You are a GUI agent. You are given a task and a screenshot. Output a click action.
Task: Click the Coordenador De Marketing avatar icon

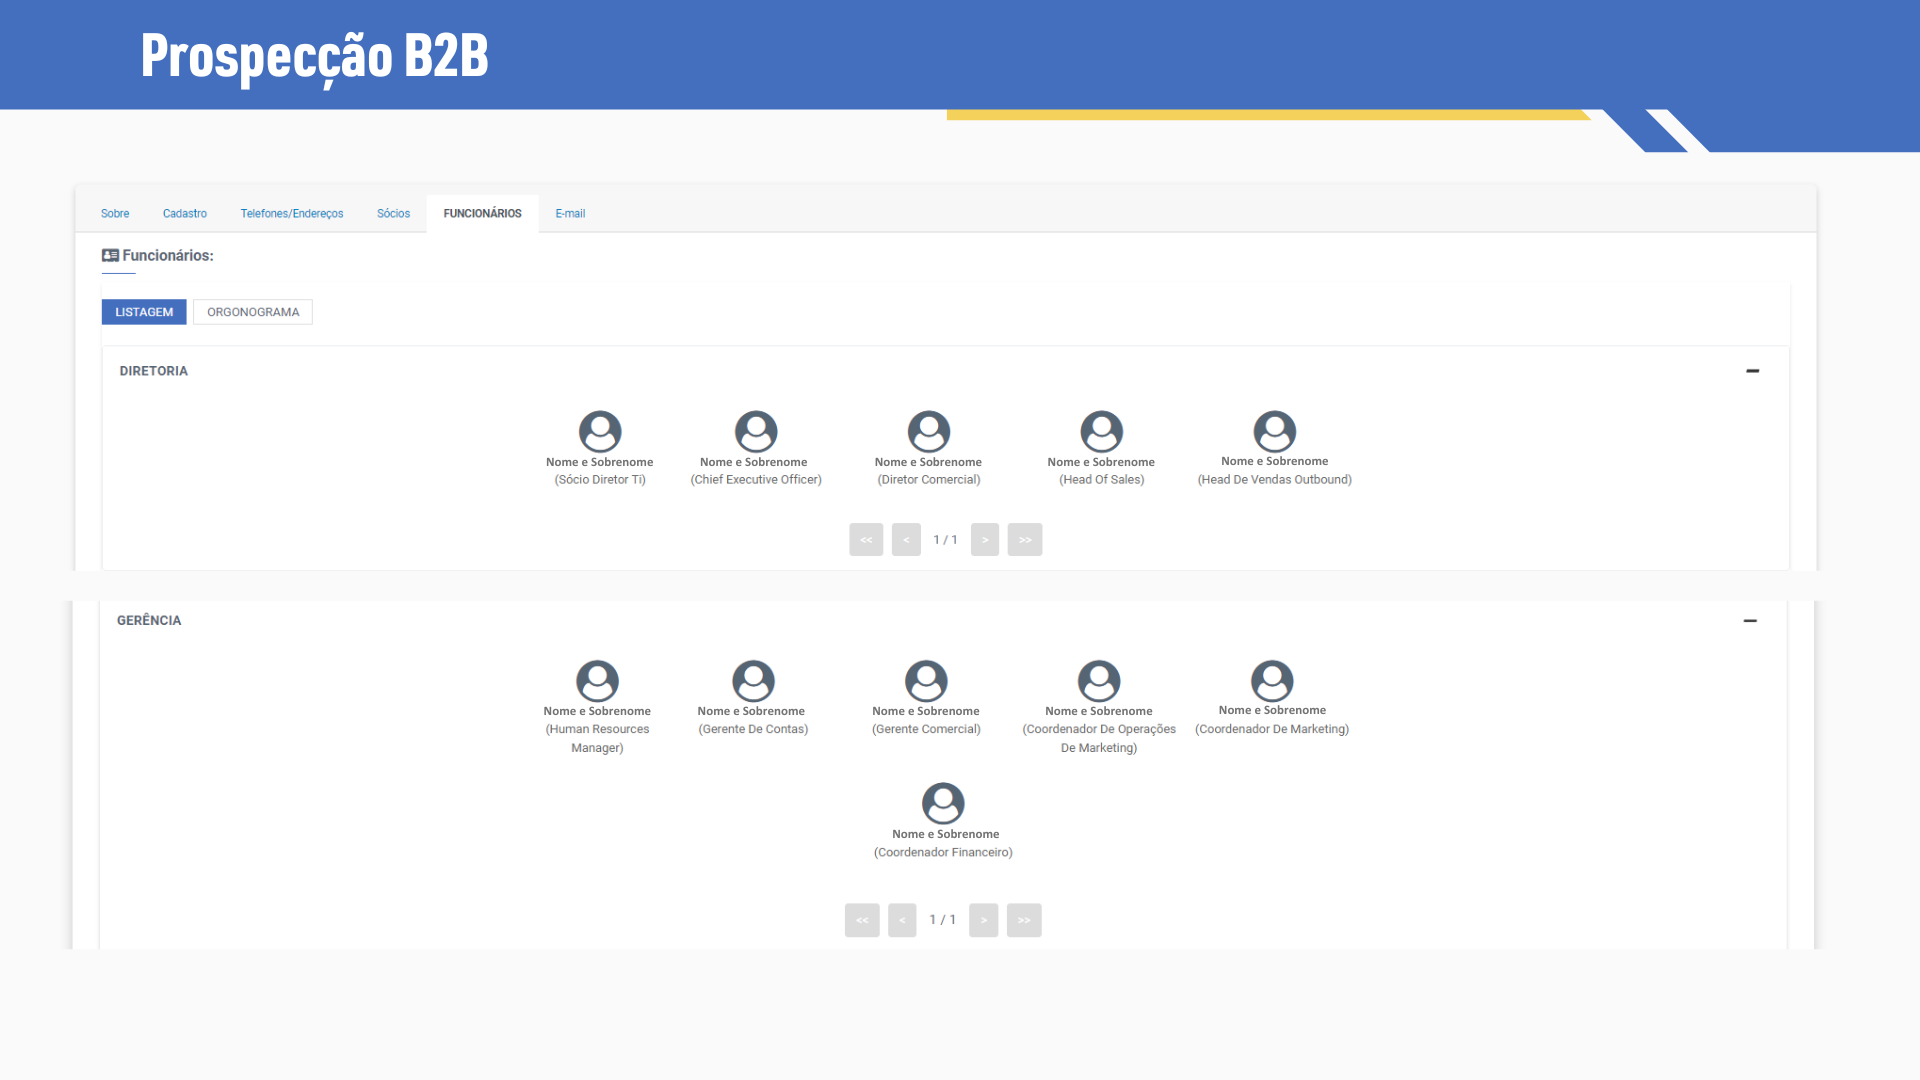point(1272,681)
